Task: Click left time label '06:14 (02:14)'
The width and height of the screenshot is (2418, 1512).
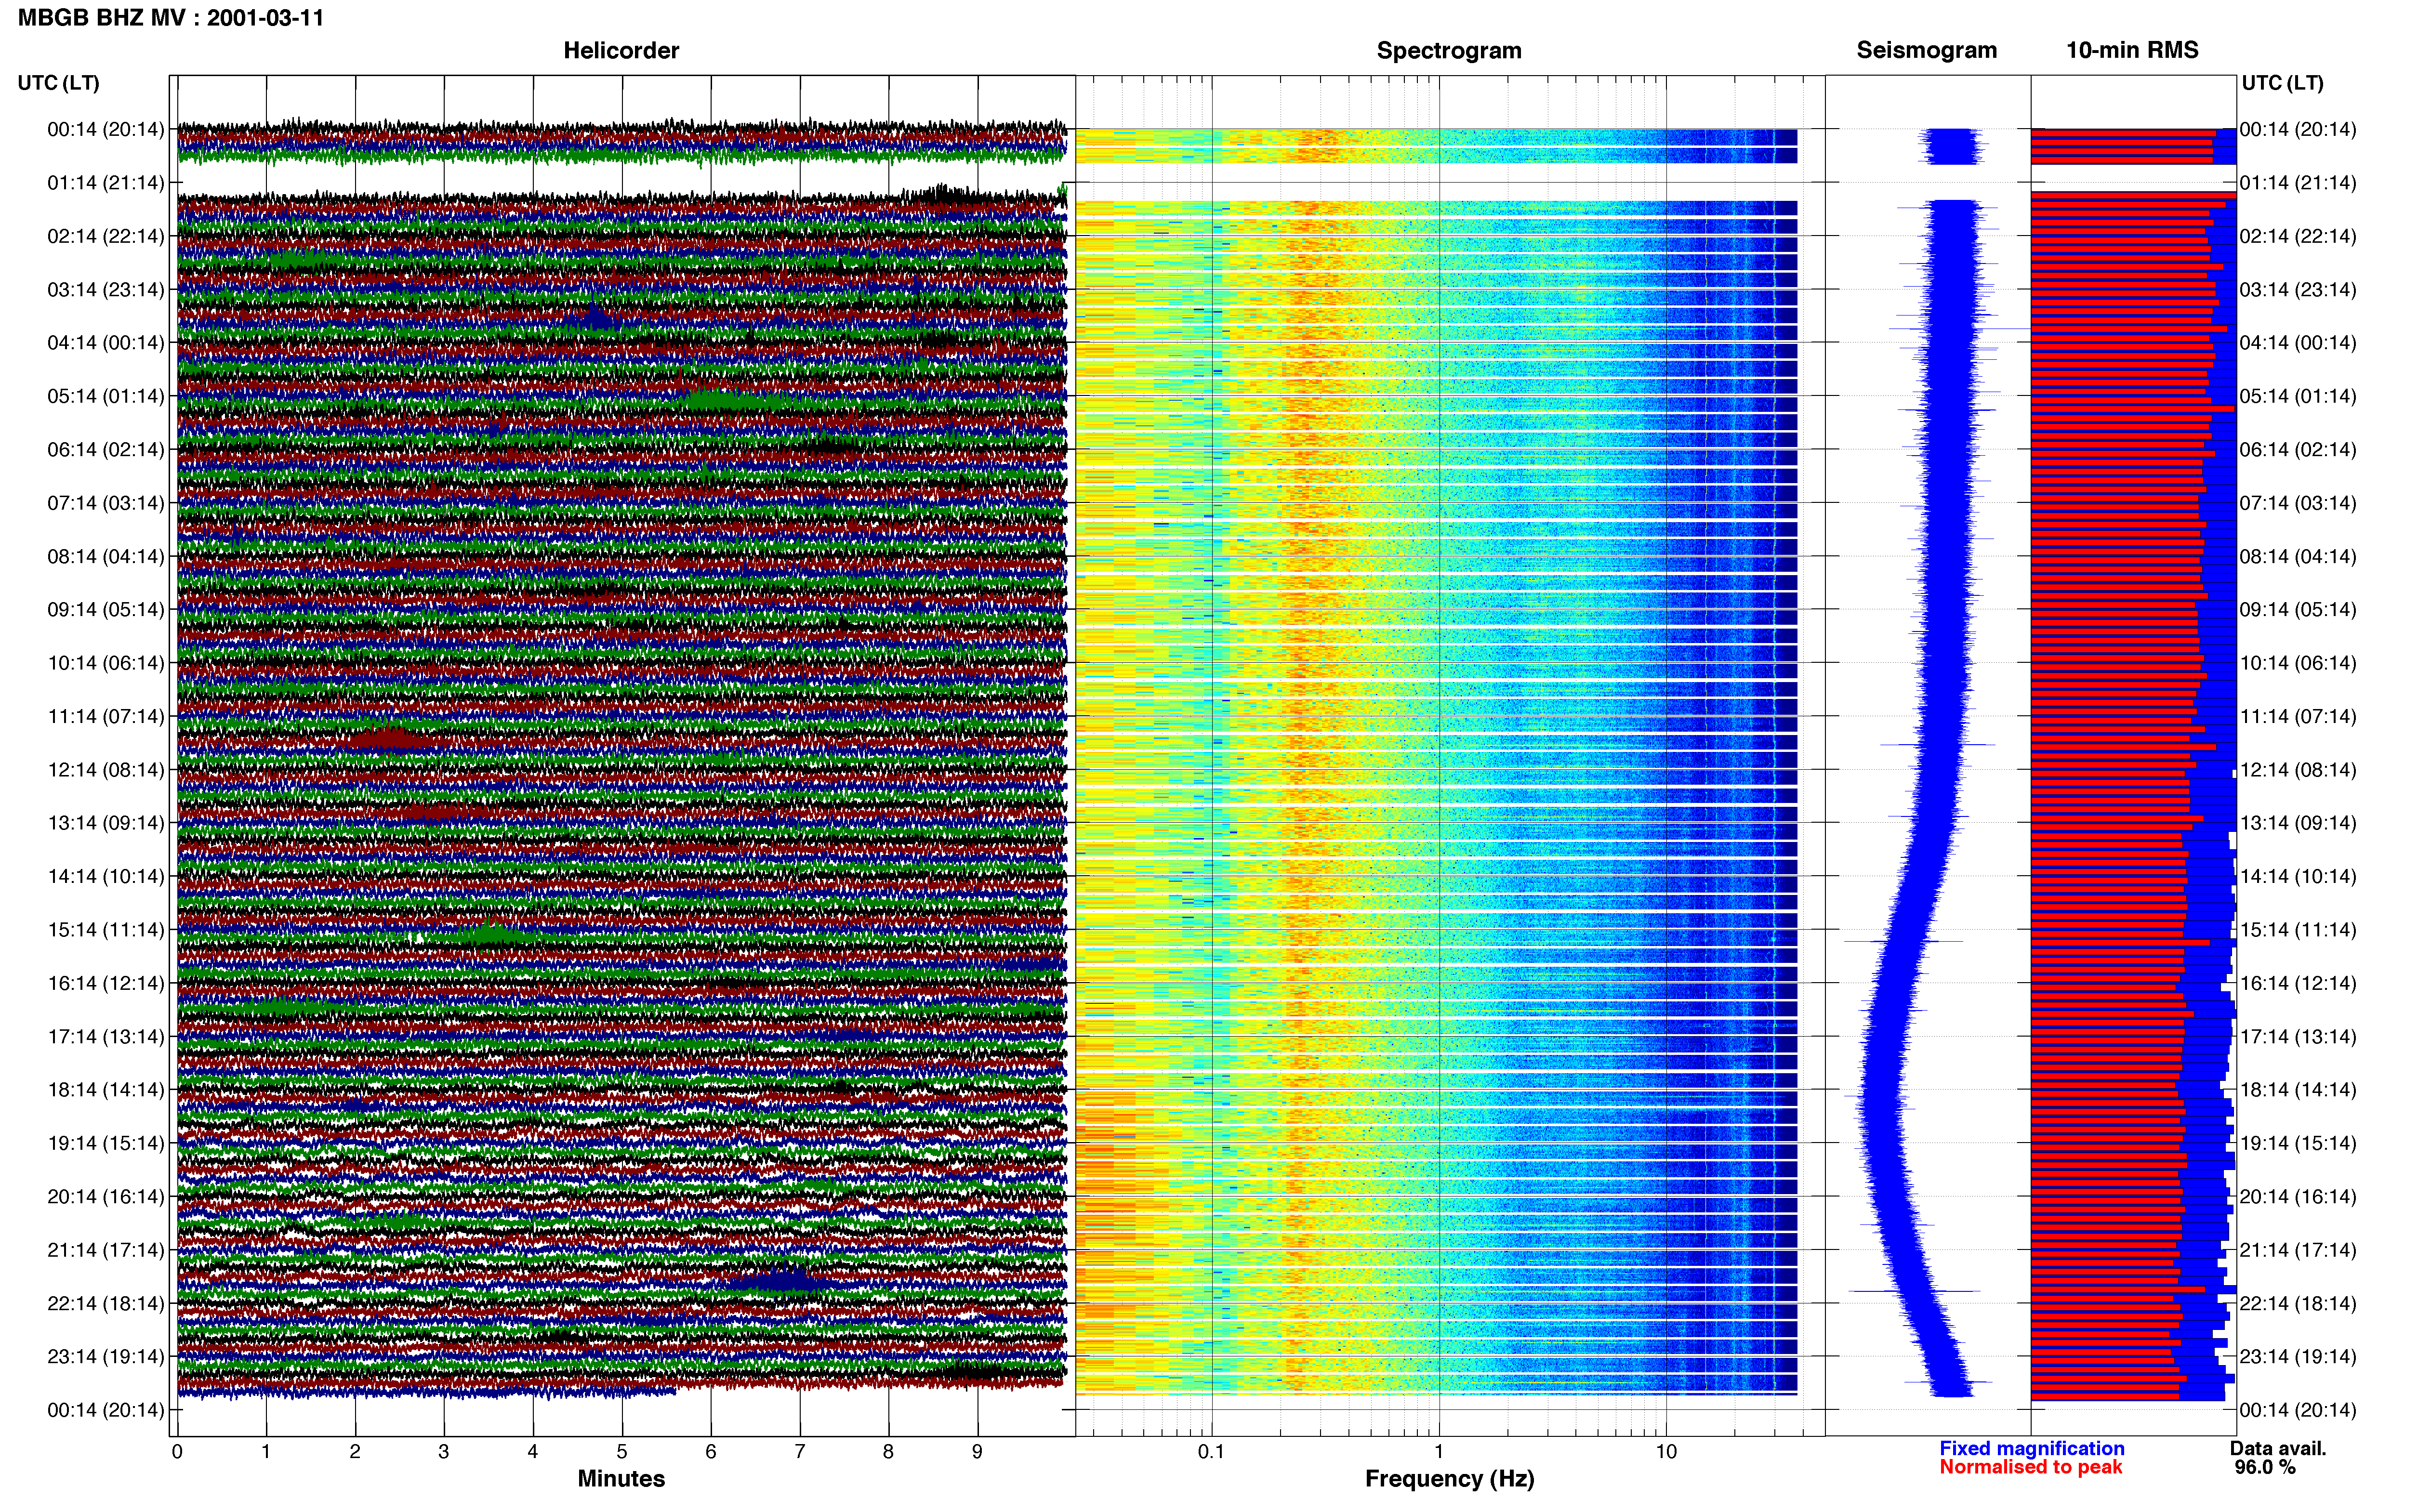Action: click(106, 449)
